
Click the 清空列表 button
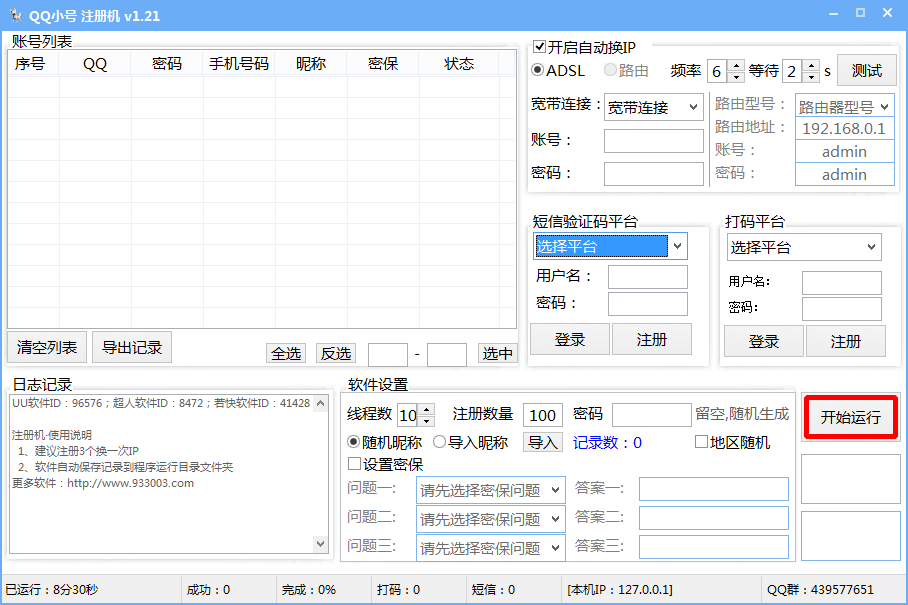[x=47, y=347]
